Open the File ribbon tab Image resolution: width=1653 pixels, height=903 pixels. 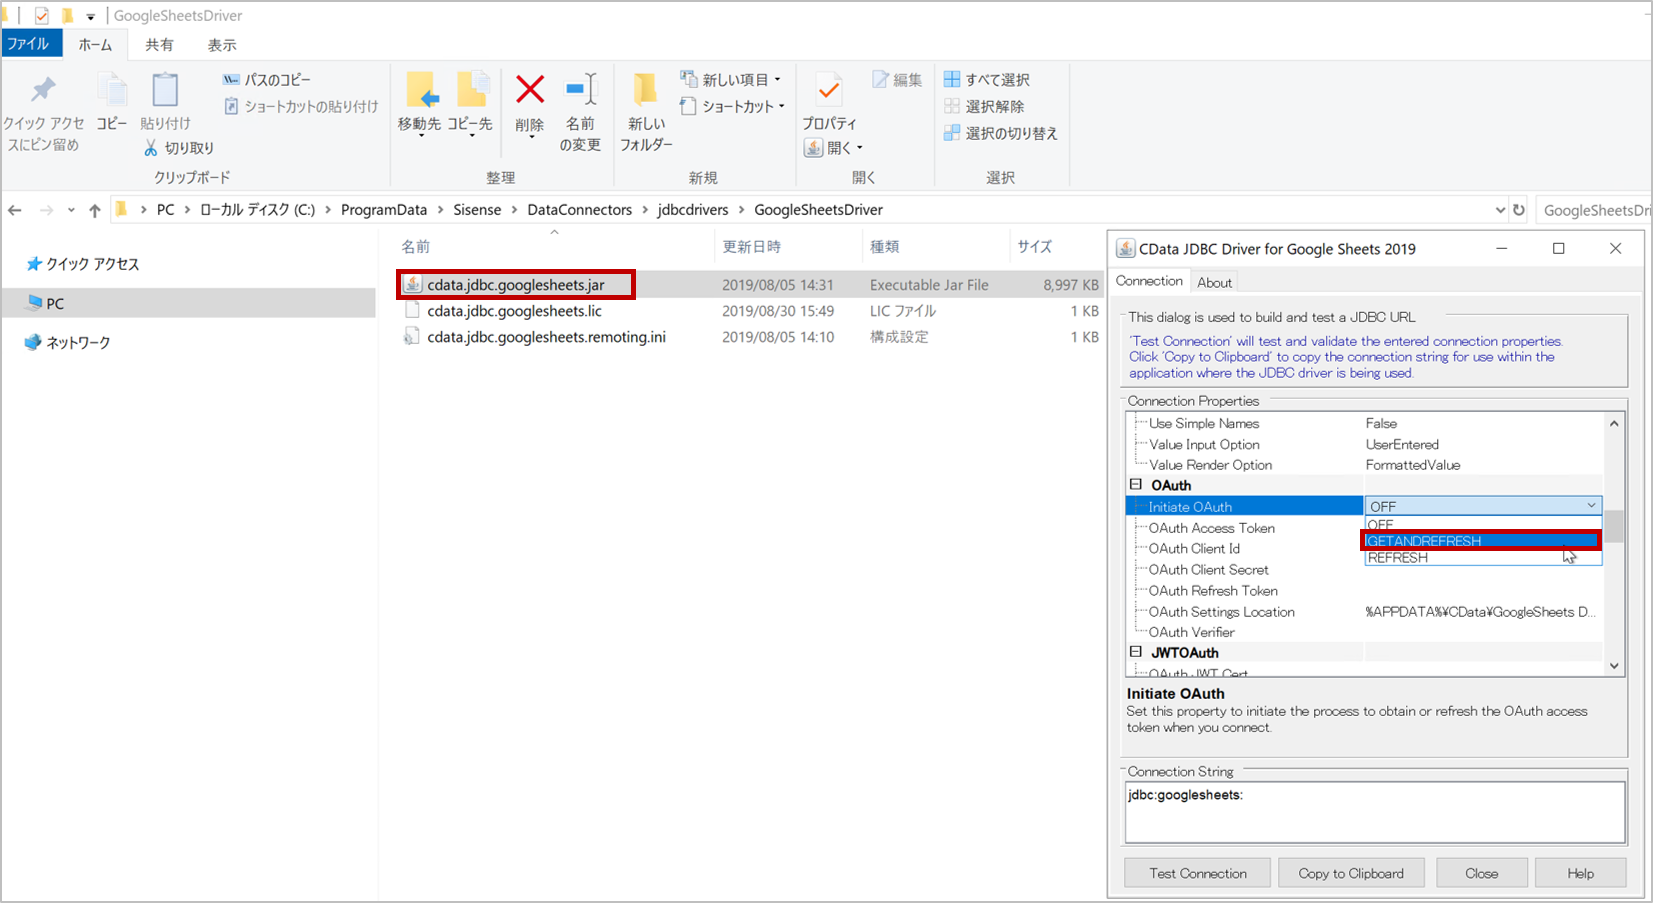tap(30, 44)
